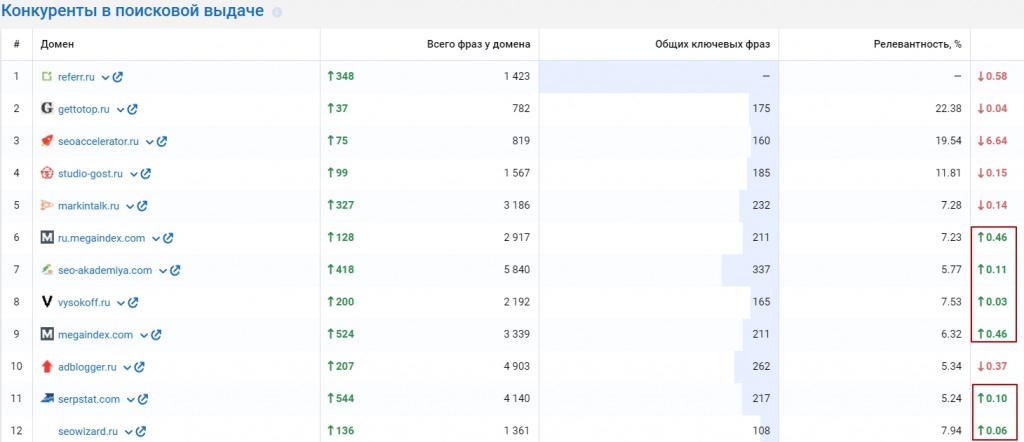1024x442 pixels.
Task: Open the markintalk.ru domain link
Action: 89,206
